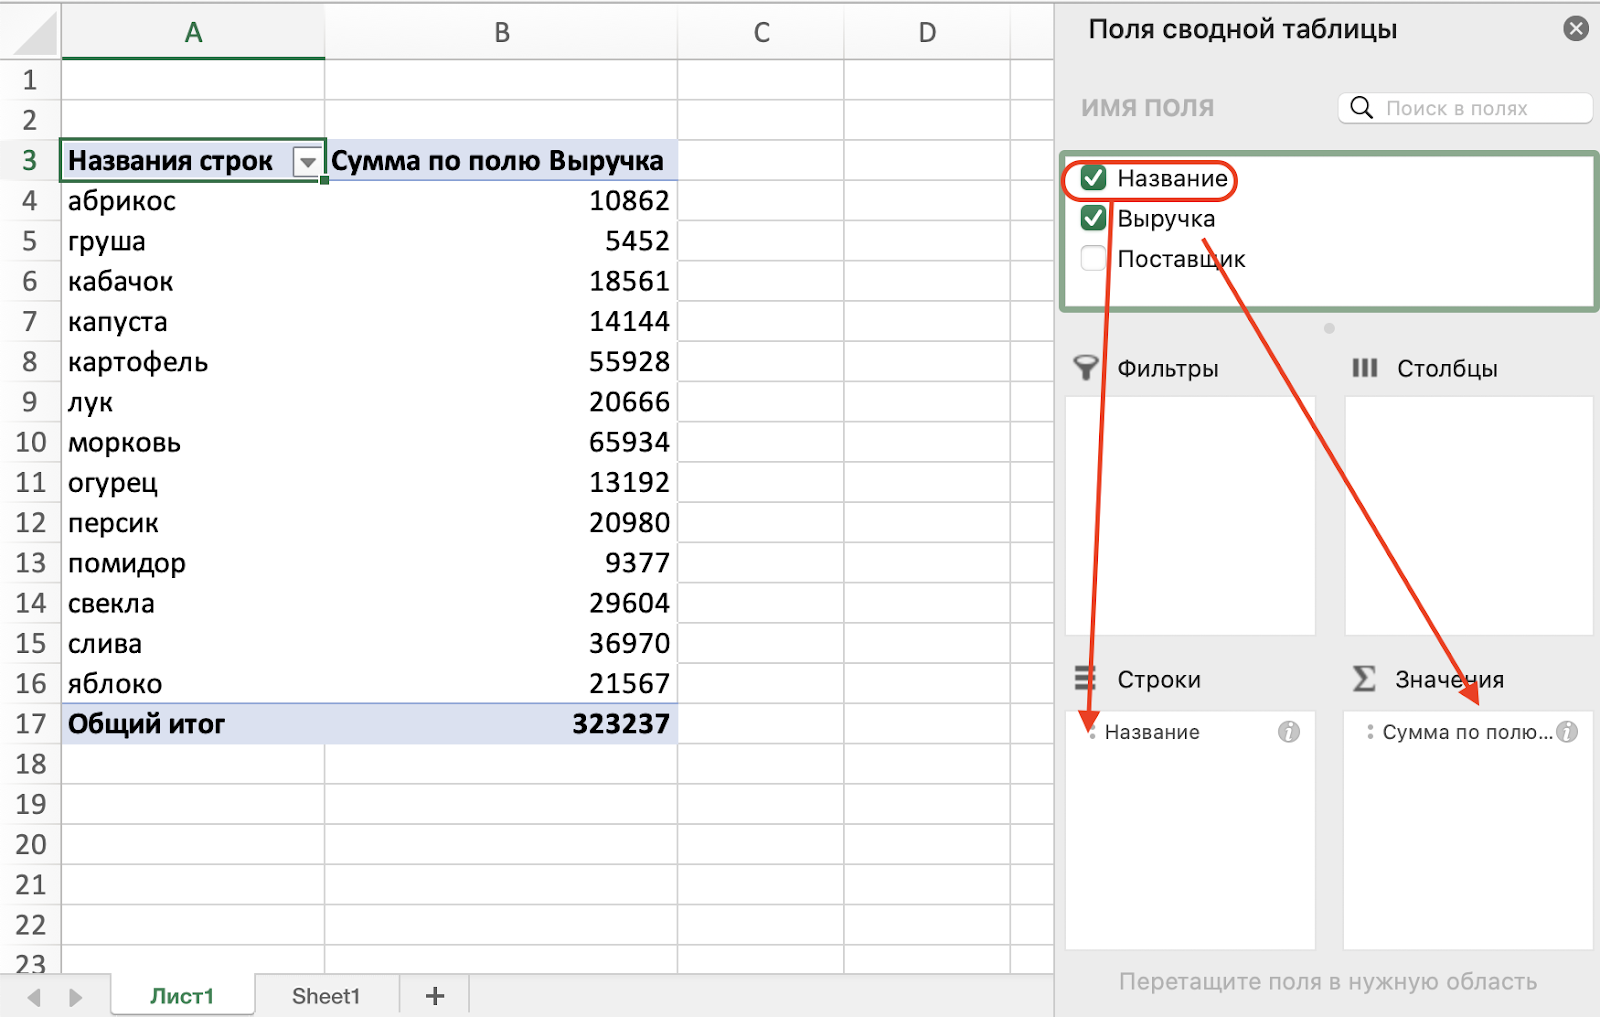Click the Строки rows icon
This screenshot has width=1600, height=1017.
coord(1085,679)
